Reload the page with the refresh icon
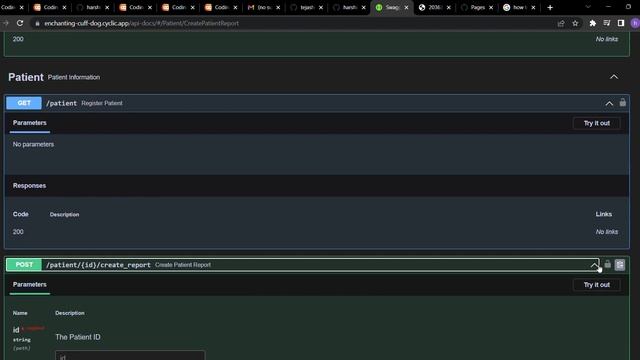This screenshot has width=640, height=360. [x=20, y=23]
